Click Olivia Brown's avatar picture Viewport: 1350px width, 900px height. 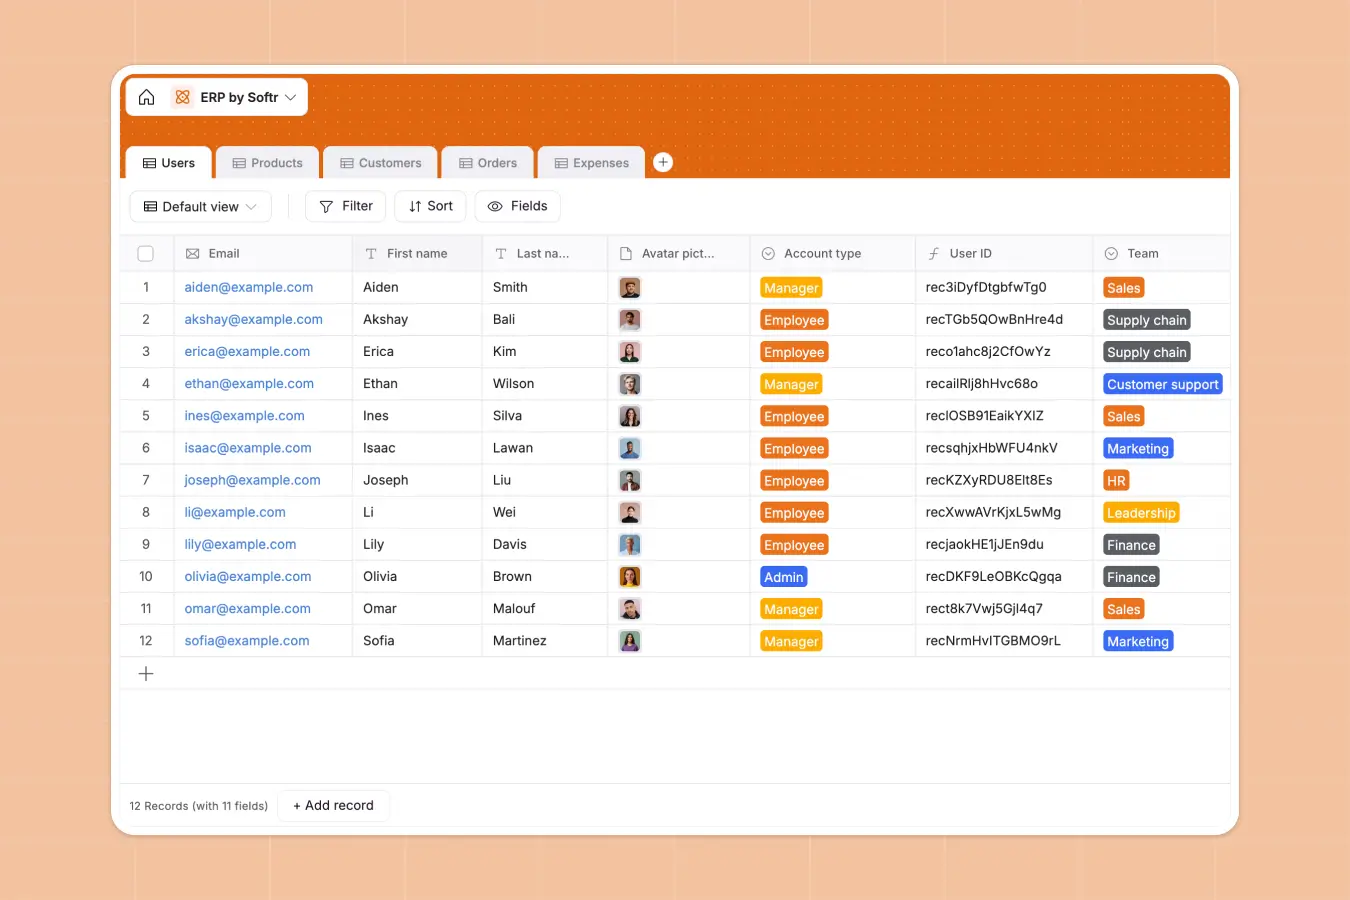629,576
